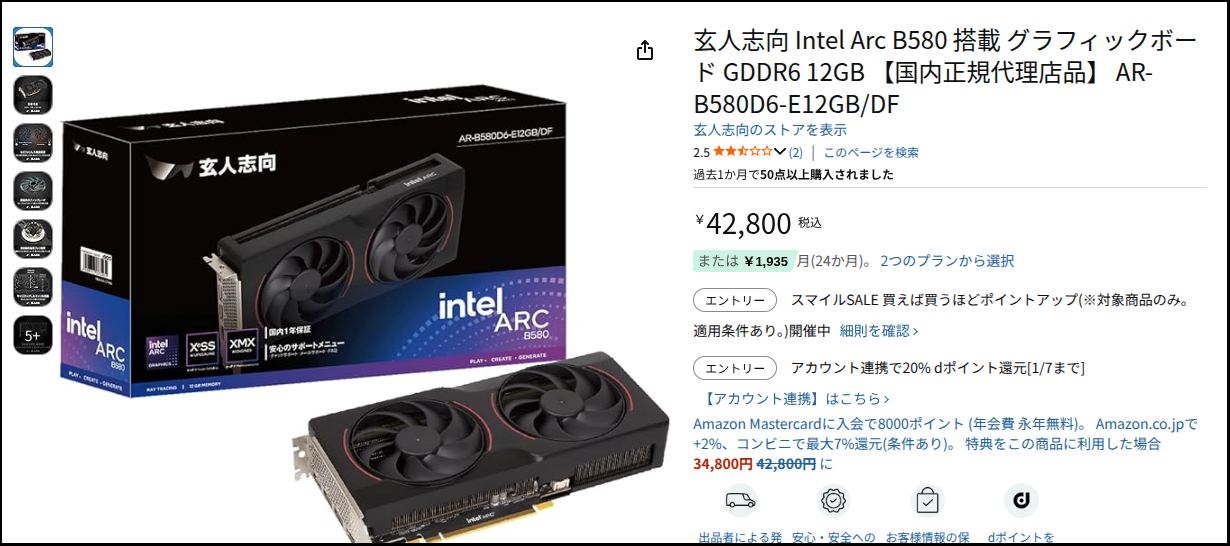
Task: Click the security badge icon
Action: [x=834, y=500]
